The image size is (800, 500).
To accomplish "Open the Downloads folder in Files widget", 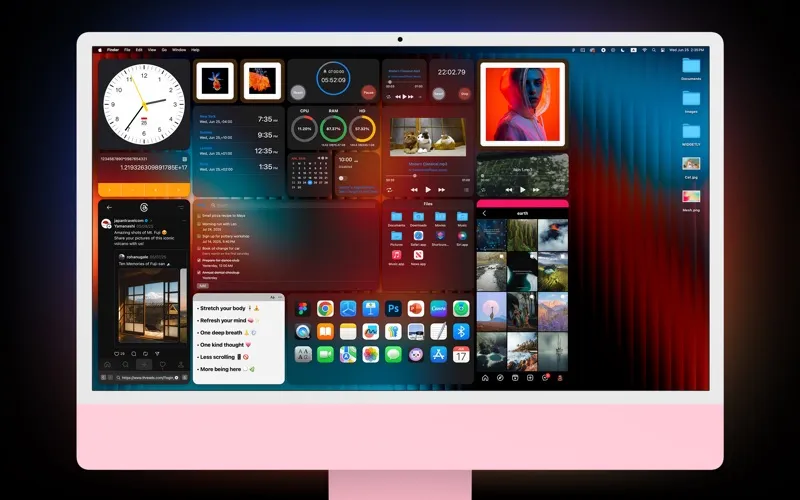I will (x=418, y=218).
